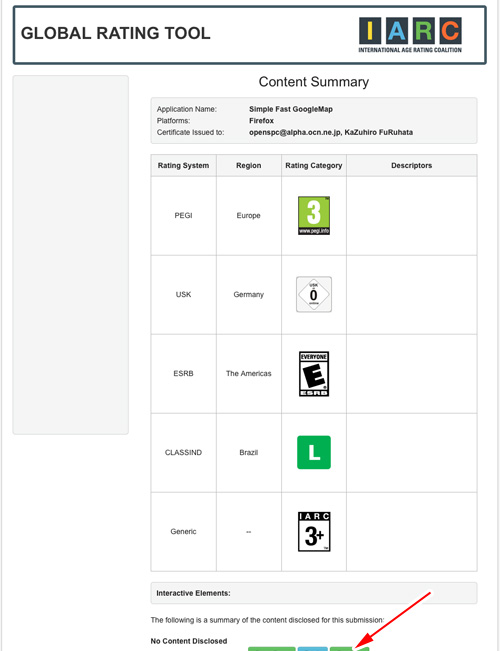Click the Firefox platform value
The image size is (500, 651).
[261, 121]
